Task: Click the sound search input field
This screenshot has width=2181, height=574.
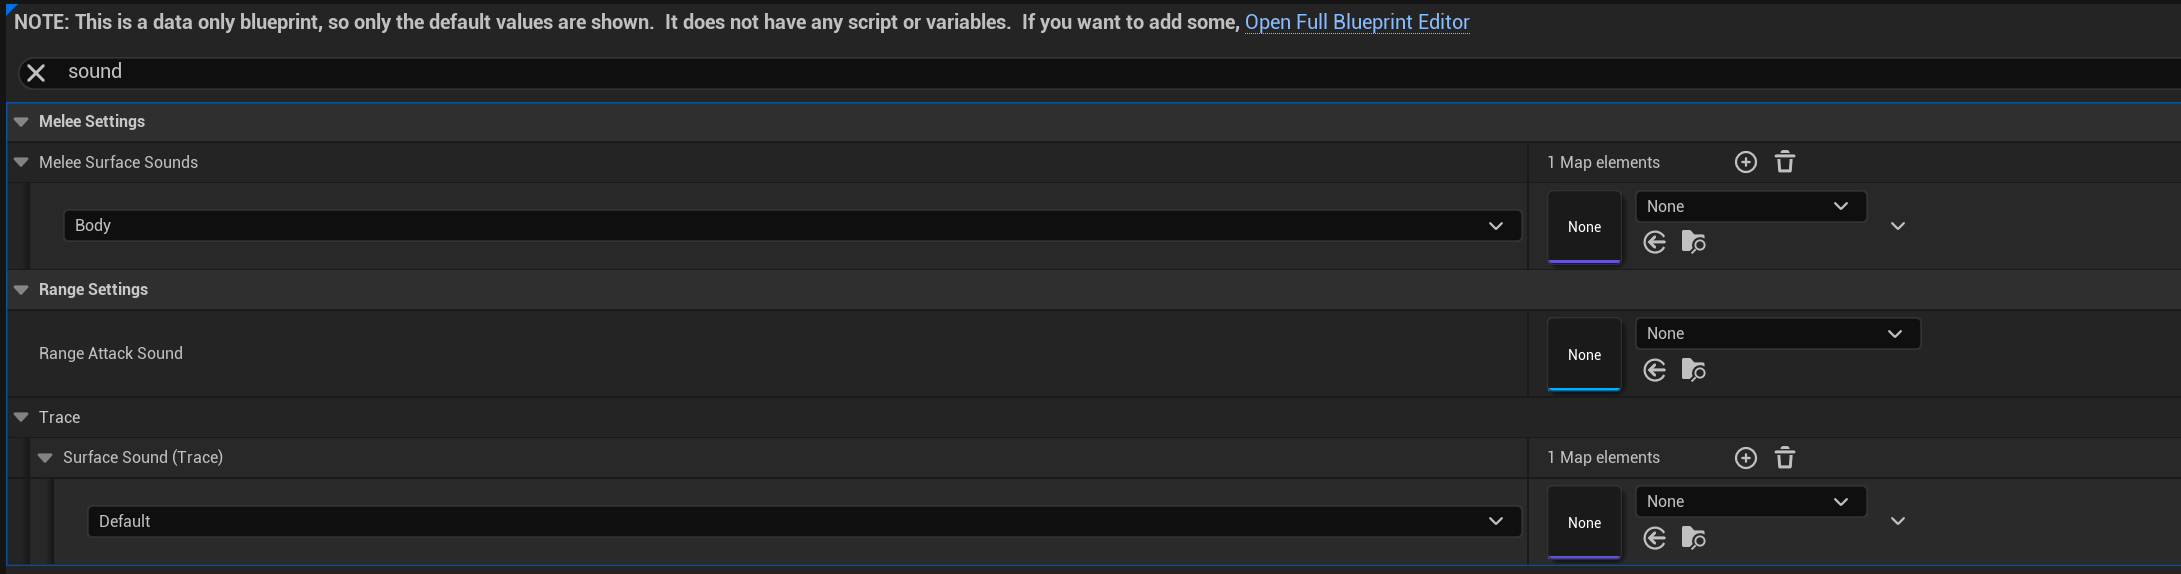Action: point(1000,72)
